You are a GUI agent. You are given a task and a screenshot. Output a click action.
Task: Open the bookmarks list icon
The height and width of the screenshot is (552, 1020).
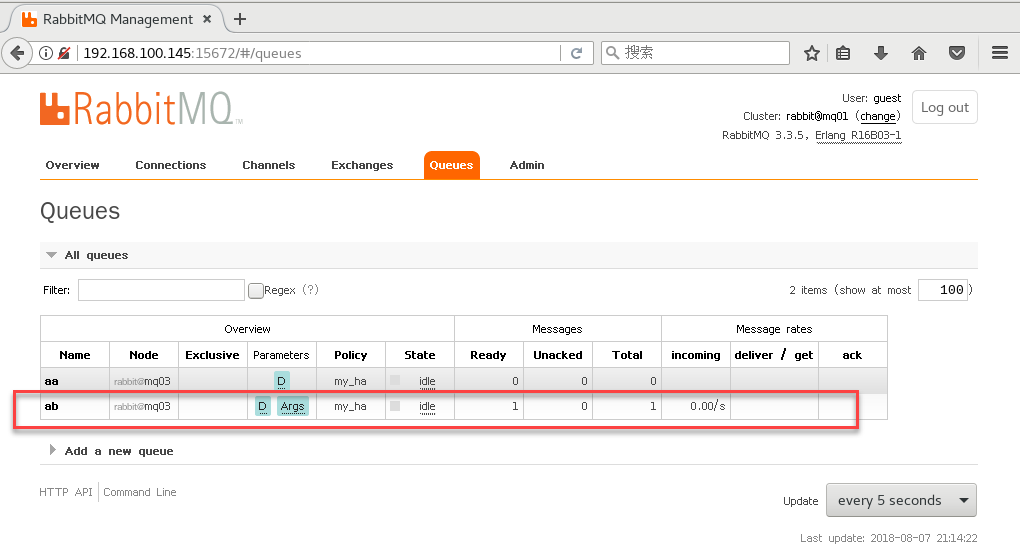[x=843, y=53]
